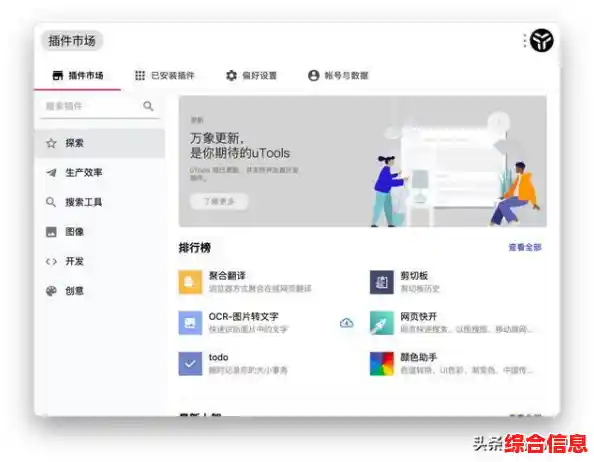
Task: Click the 插件市场 tag in search bar
Action: pyautogui.click(x=72, y=41)
